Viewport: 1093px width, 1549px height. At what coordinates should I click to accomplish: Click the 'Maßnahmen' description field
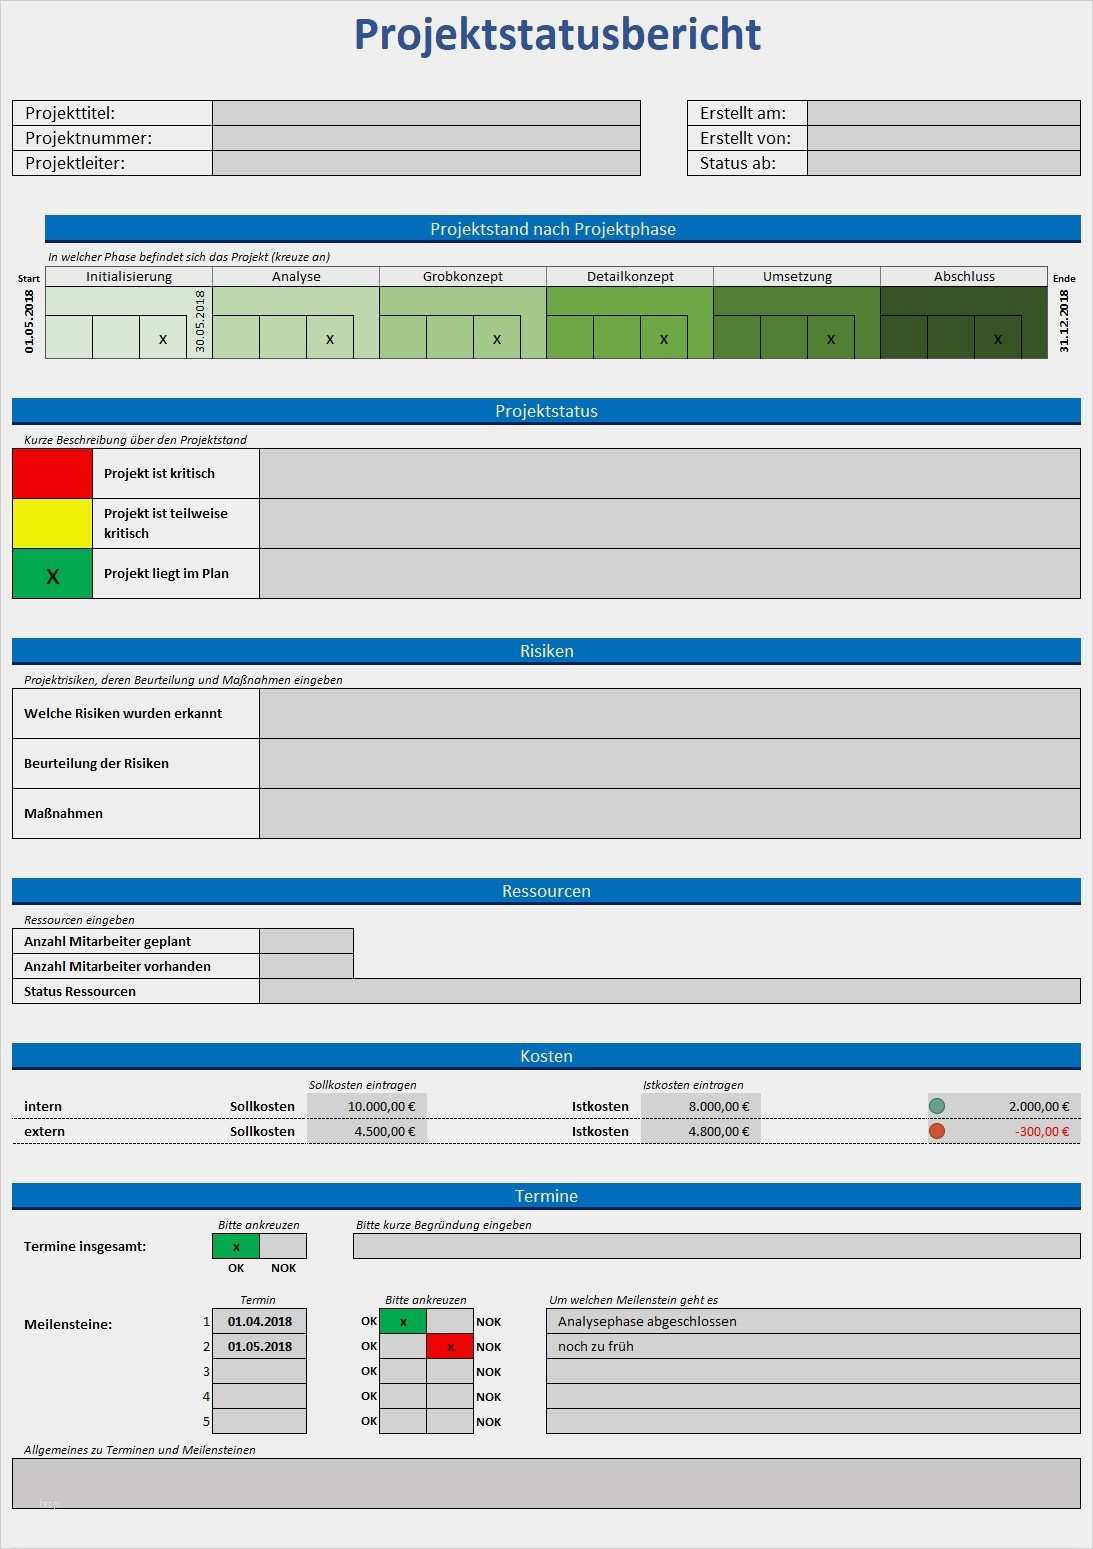669,813
